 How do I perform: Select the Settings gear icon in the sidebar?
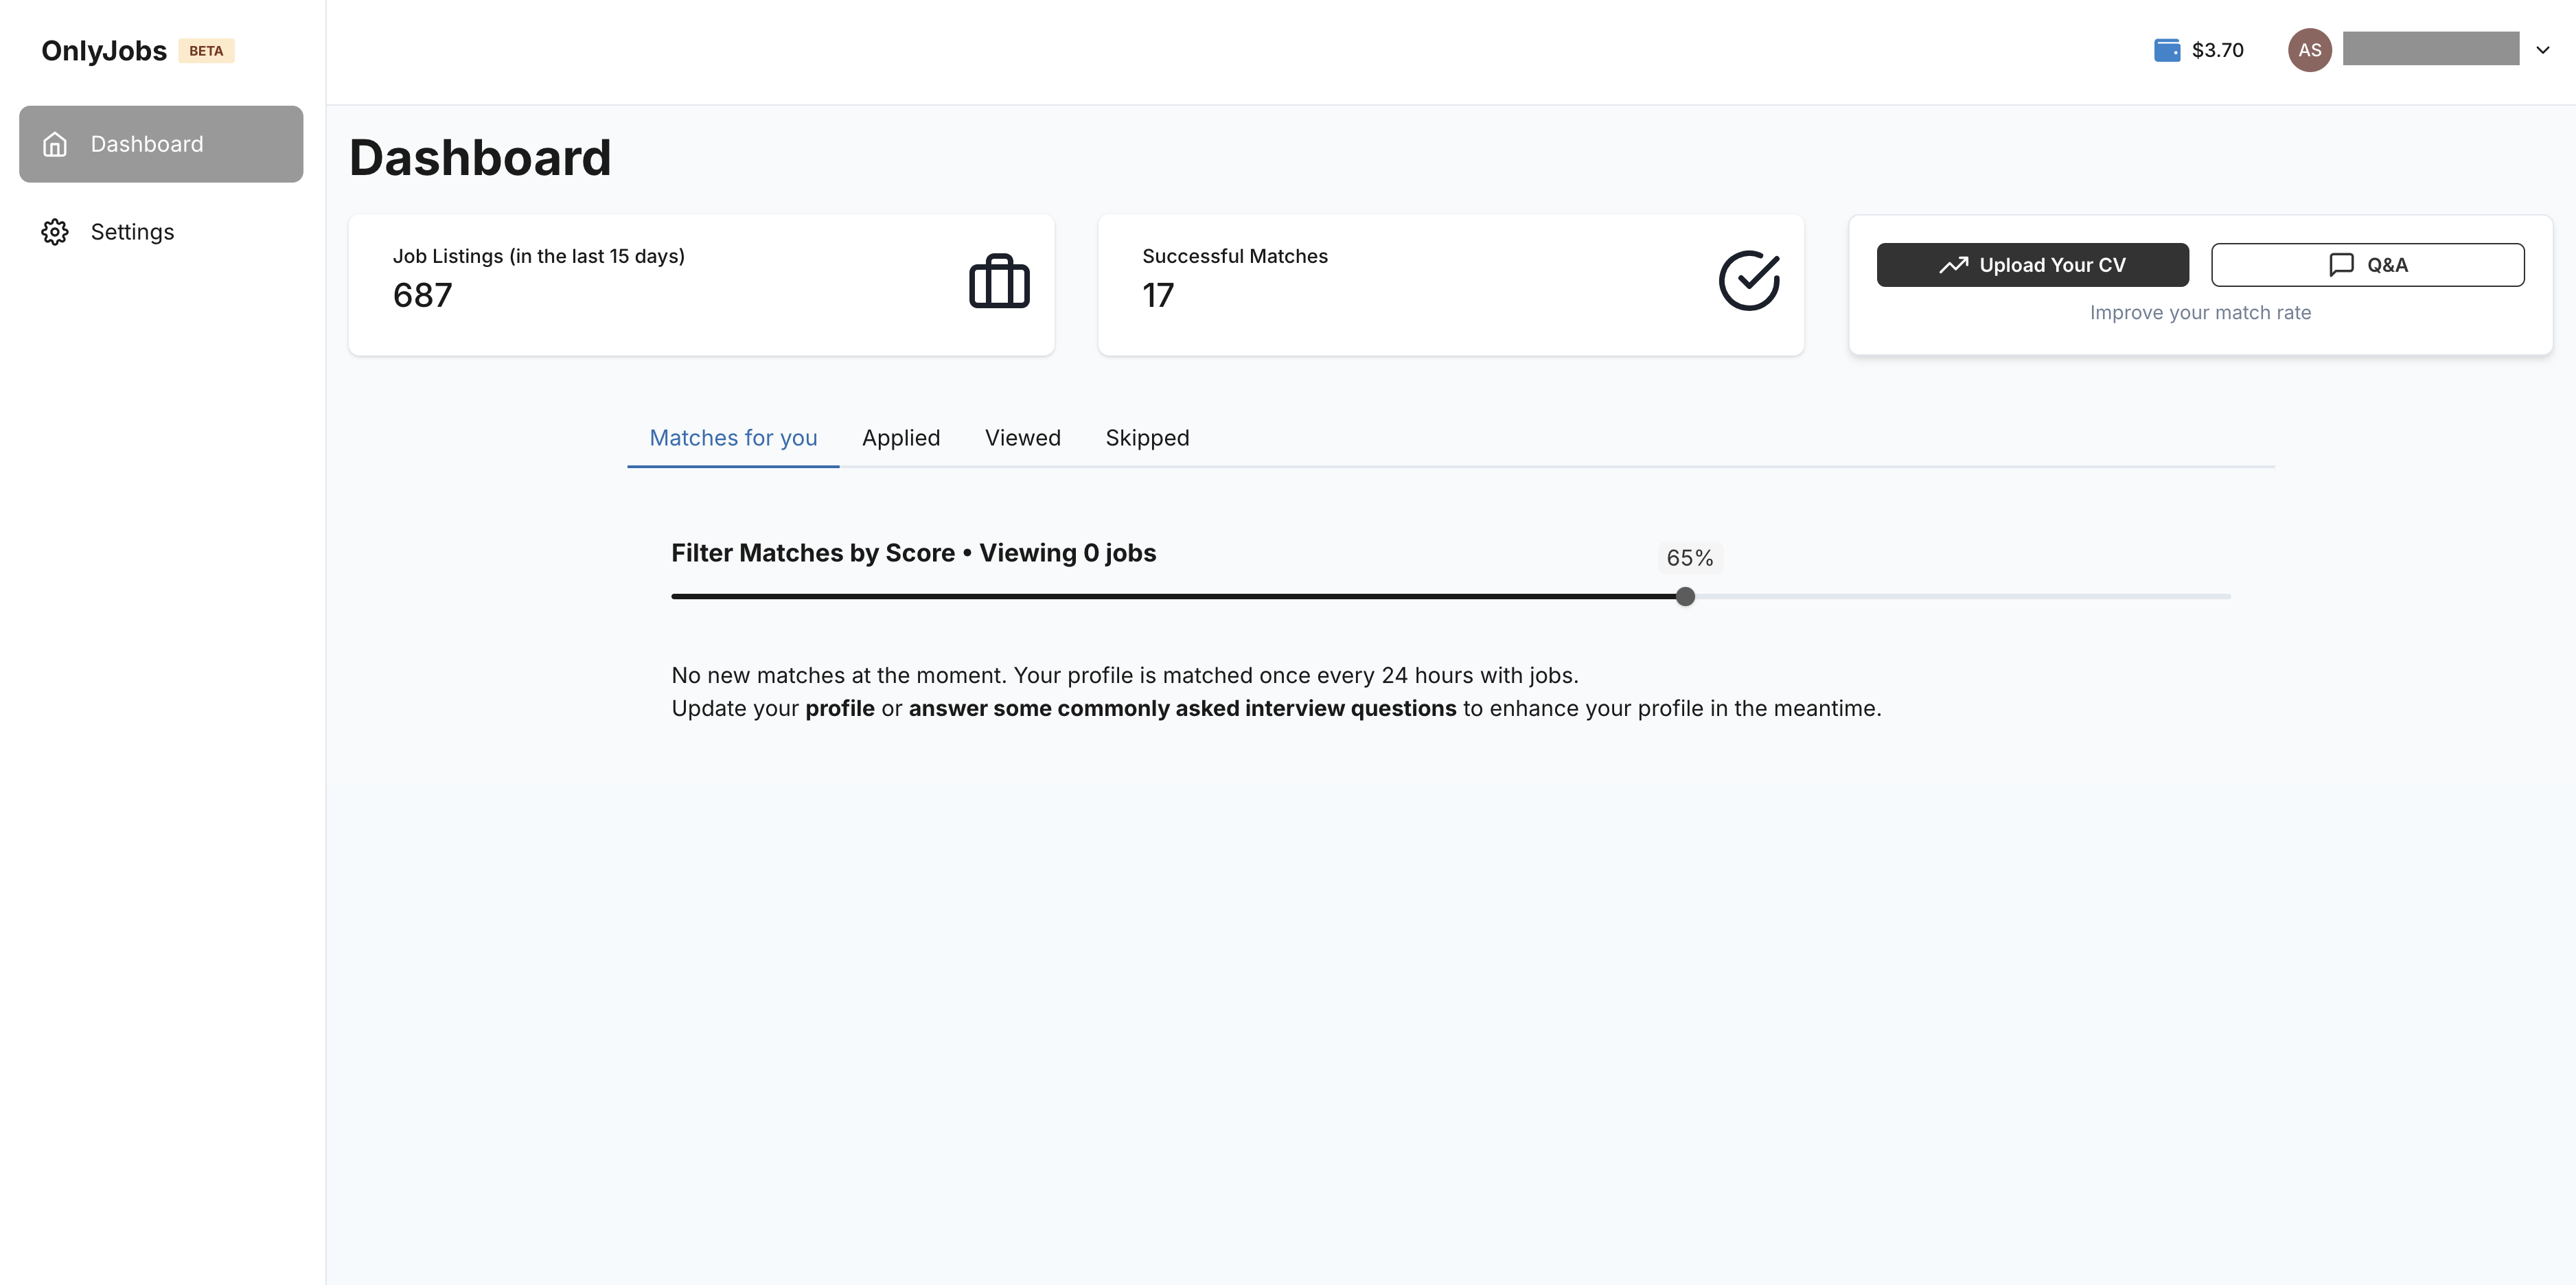pos(55,231)
